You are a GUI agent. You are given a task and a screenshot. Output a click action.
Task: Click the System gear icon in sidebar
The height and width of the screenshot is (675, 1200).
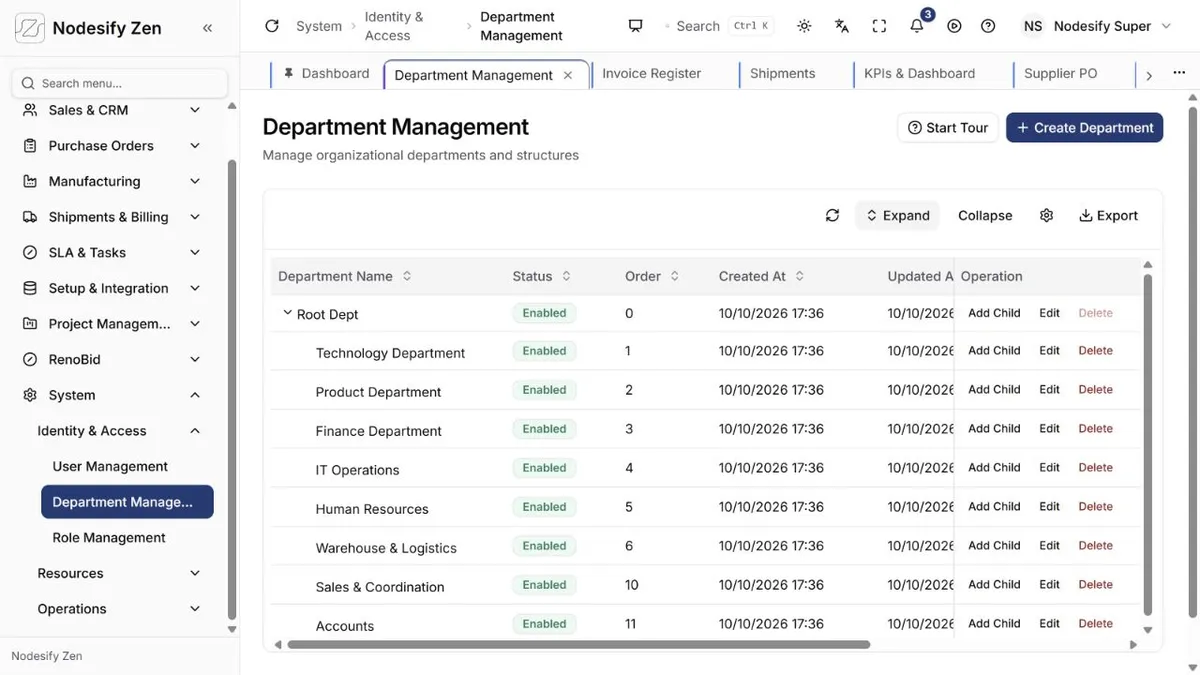[30, 395]
